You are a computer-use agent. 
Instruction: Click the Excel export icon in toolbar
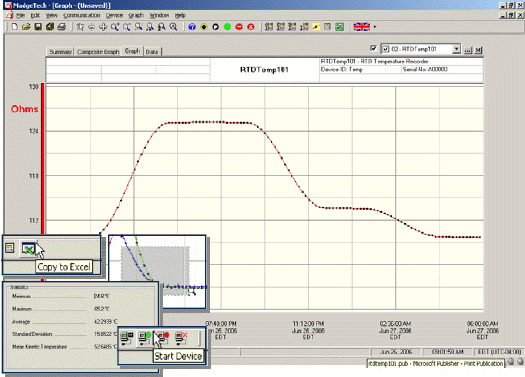click(340, 27)
